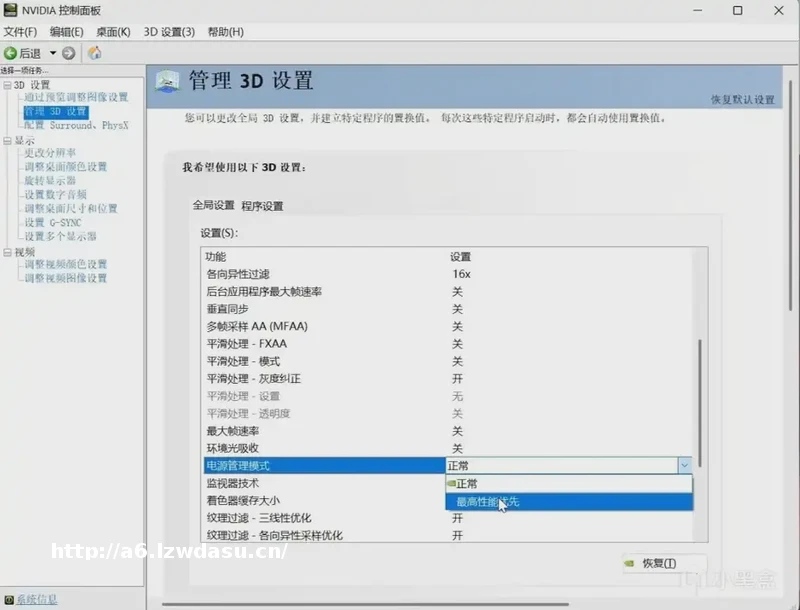This screenshot has width=800, height=610.
Task: Open the back history dropdown arrow
Action: pos(51,53)
